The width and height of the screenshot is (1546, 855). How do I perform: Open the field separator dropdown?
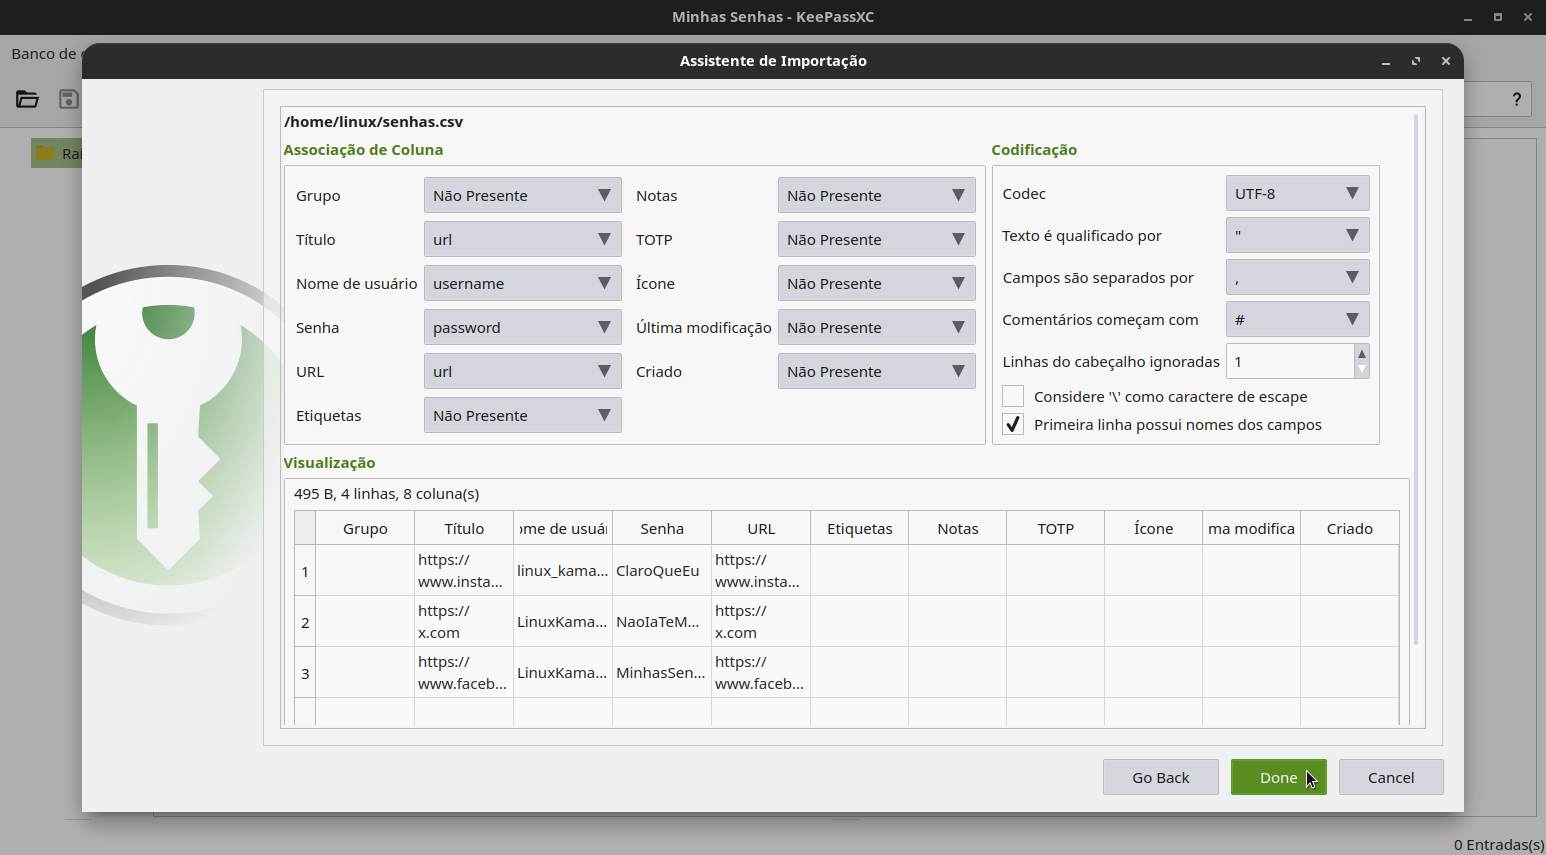pos(1297,277)
